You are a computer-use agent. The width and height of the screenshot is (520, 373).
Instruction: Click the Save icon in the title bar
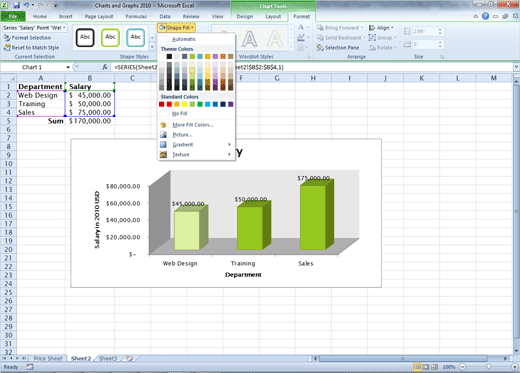(x=16, y=5)
